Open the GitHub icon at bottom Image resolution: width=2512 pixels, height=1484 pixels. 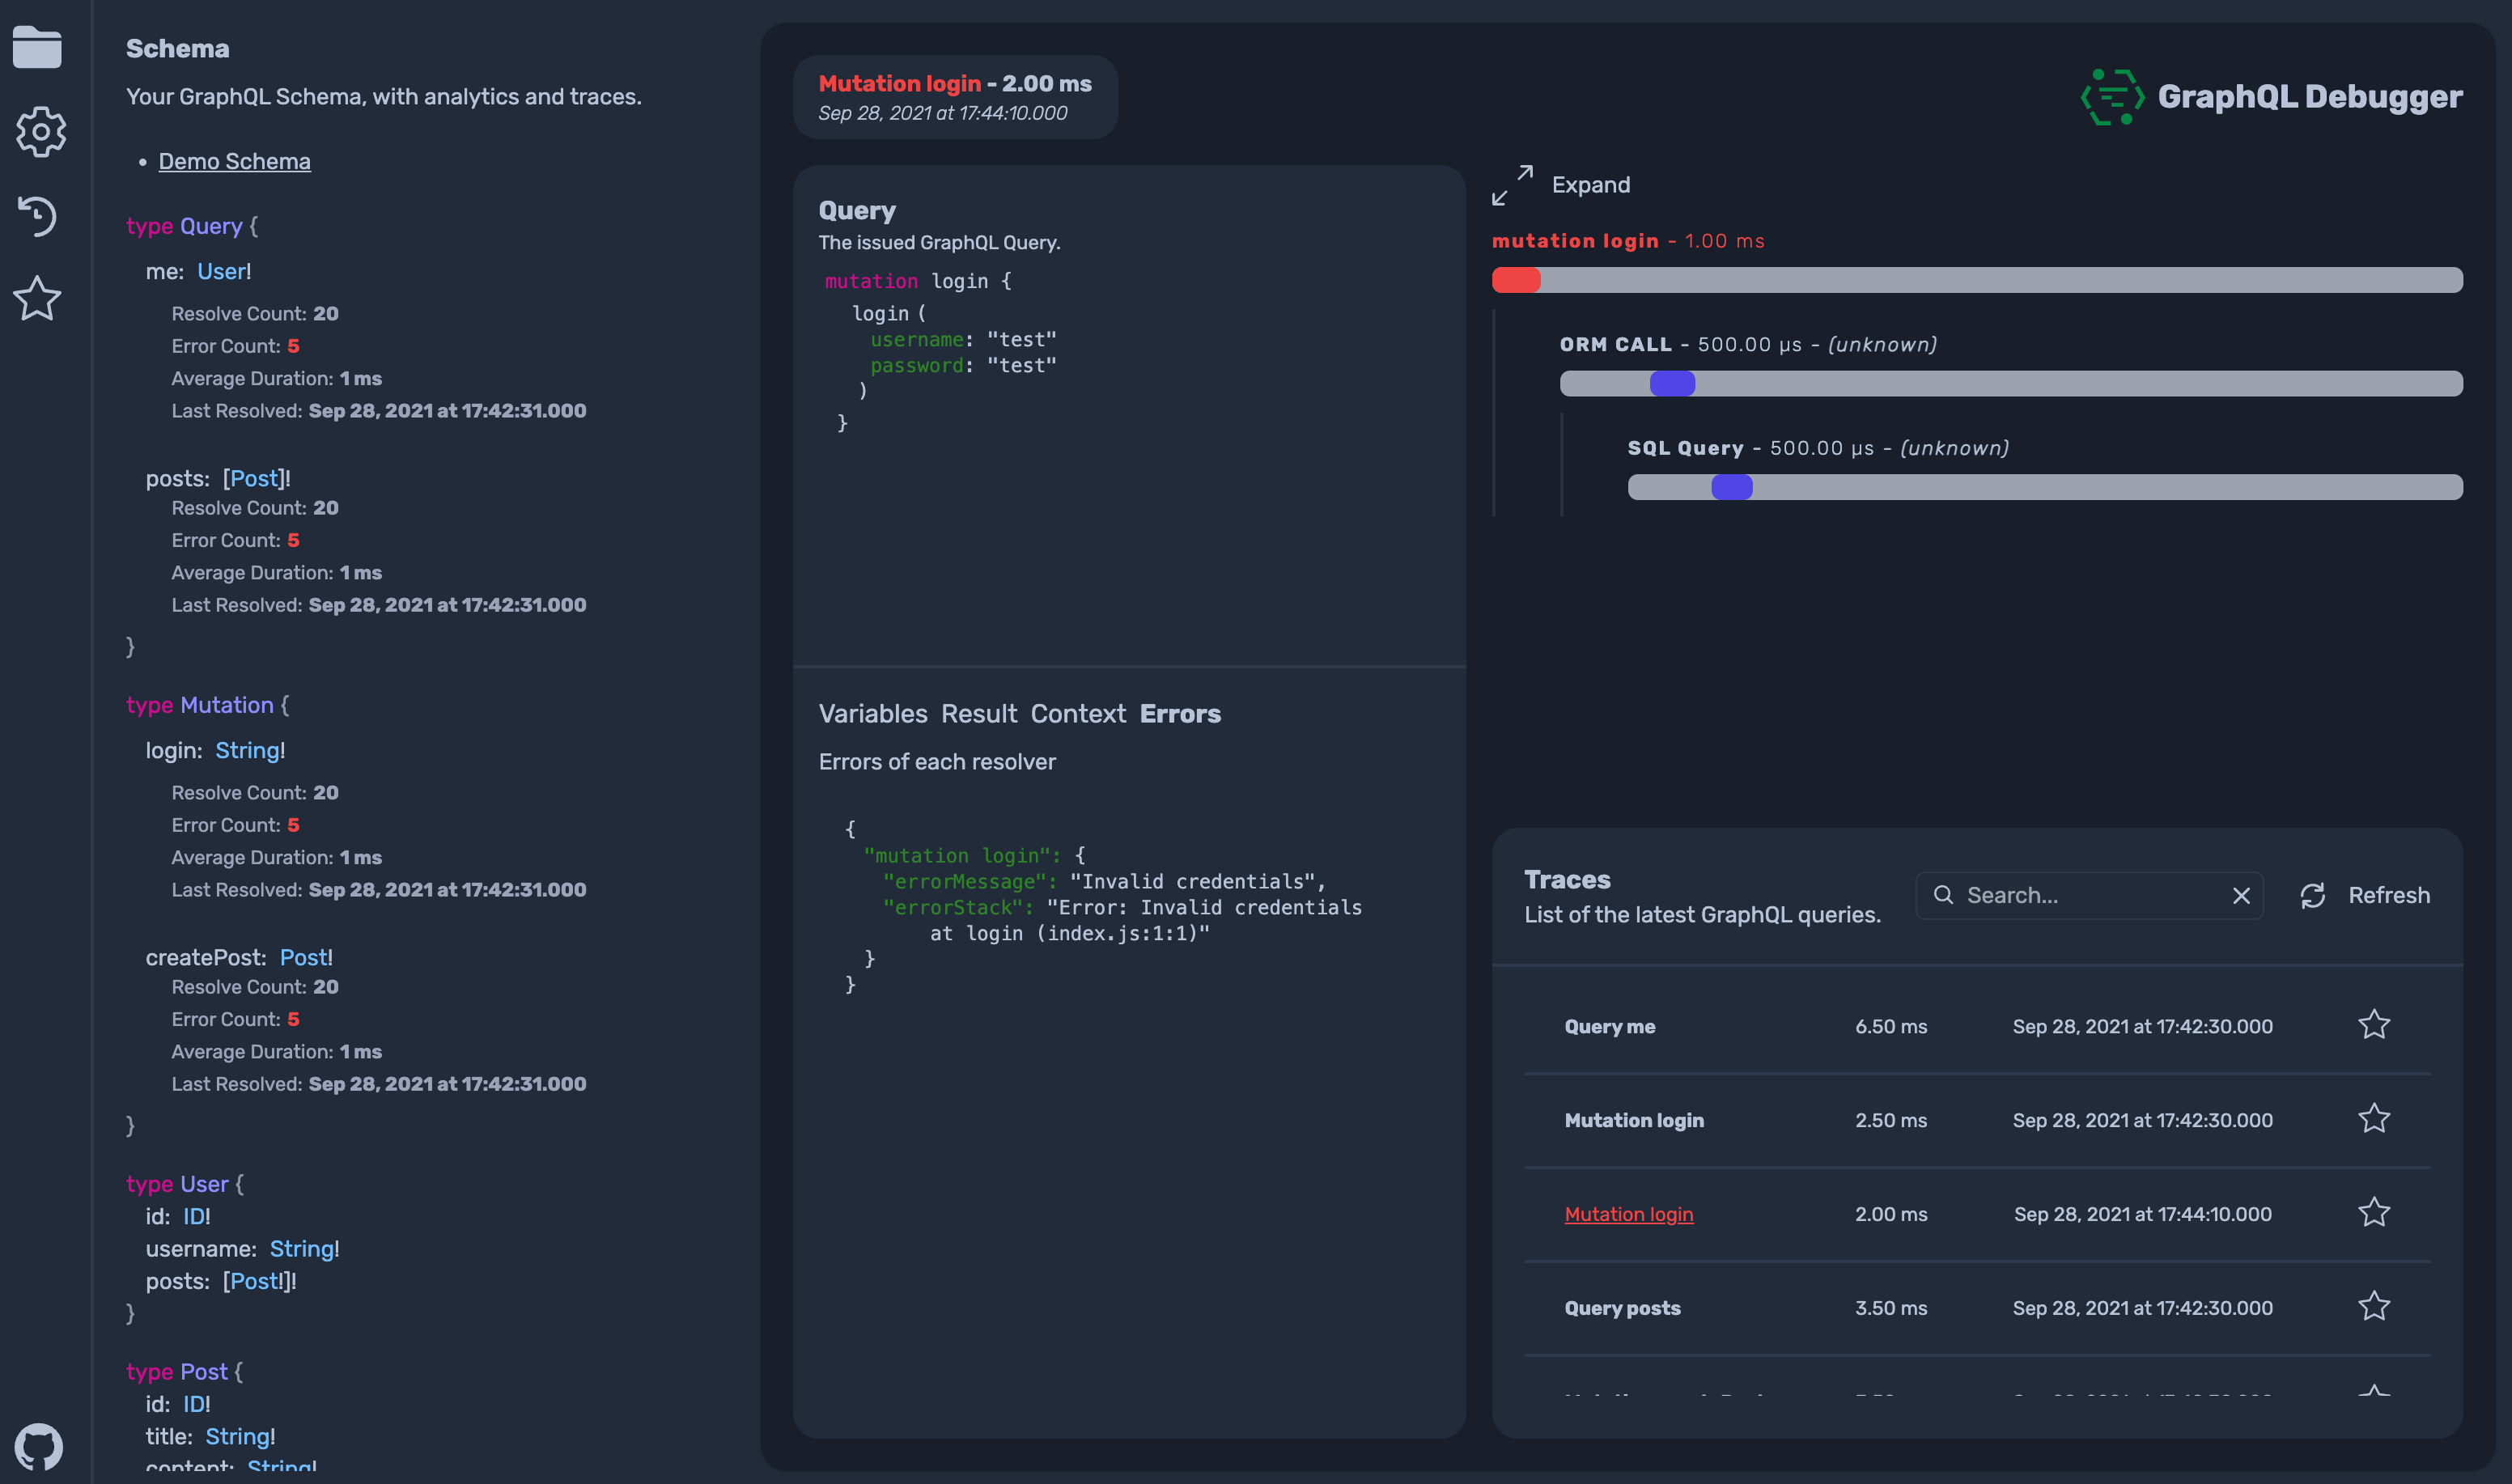39,1446
